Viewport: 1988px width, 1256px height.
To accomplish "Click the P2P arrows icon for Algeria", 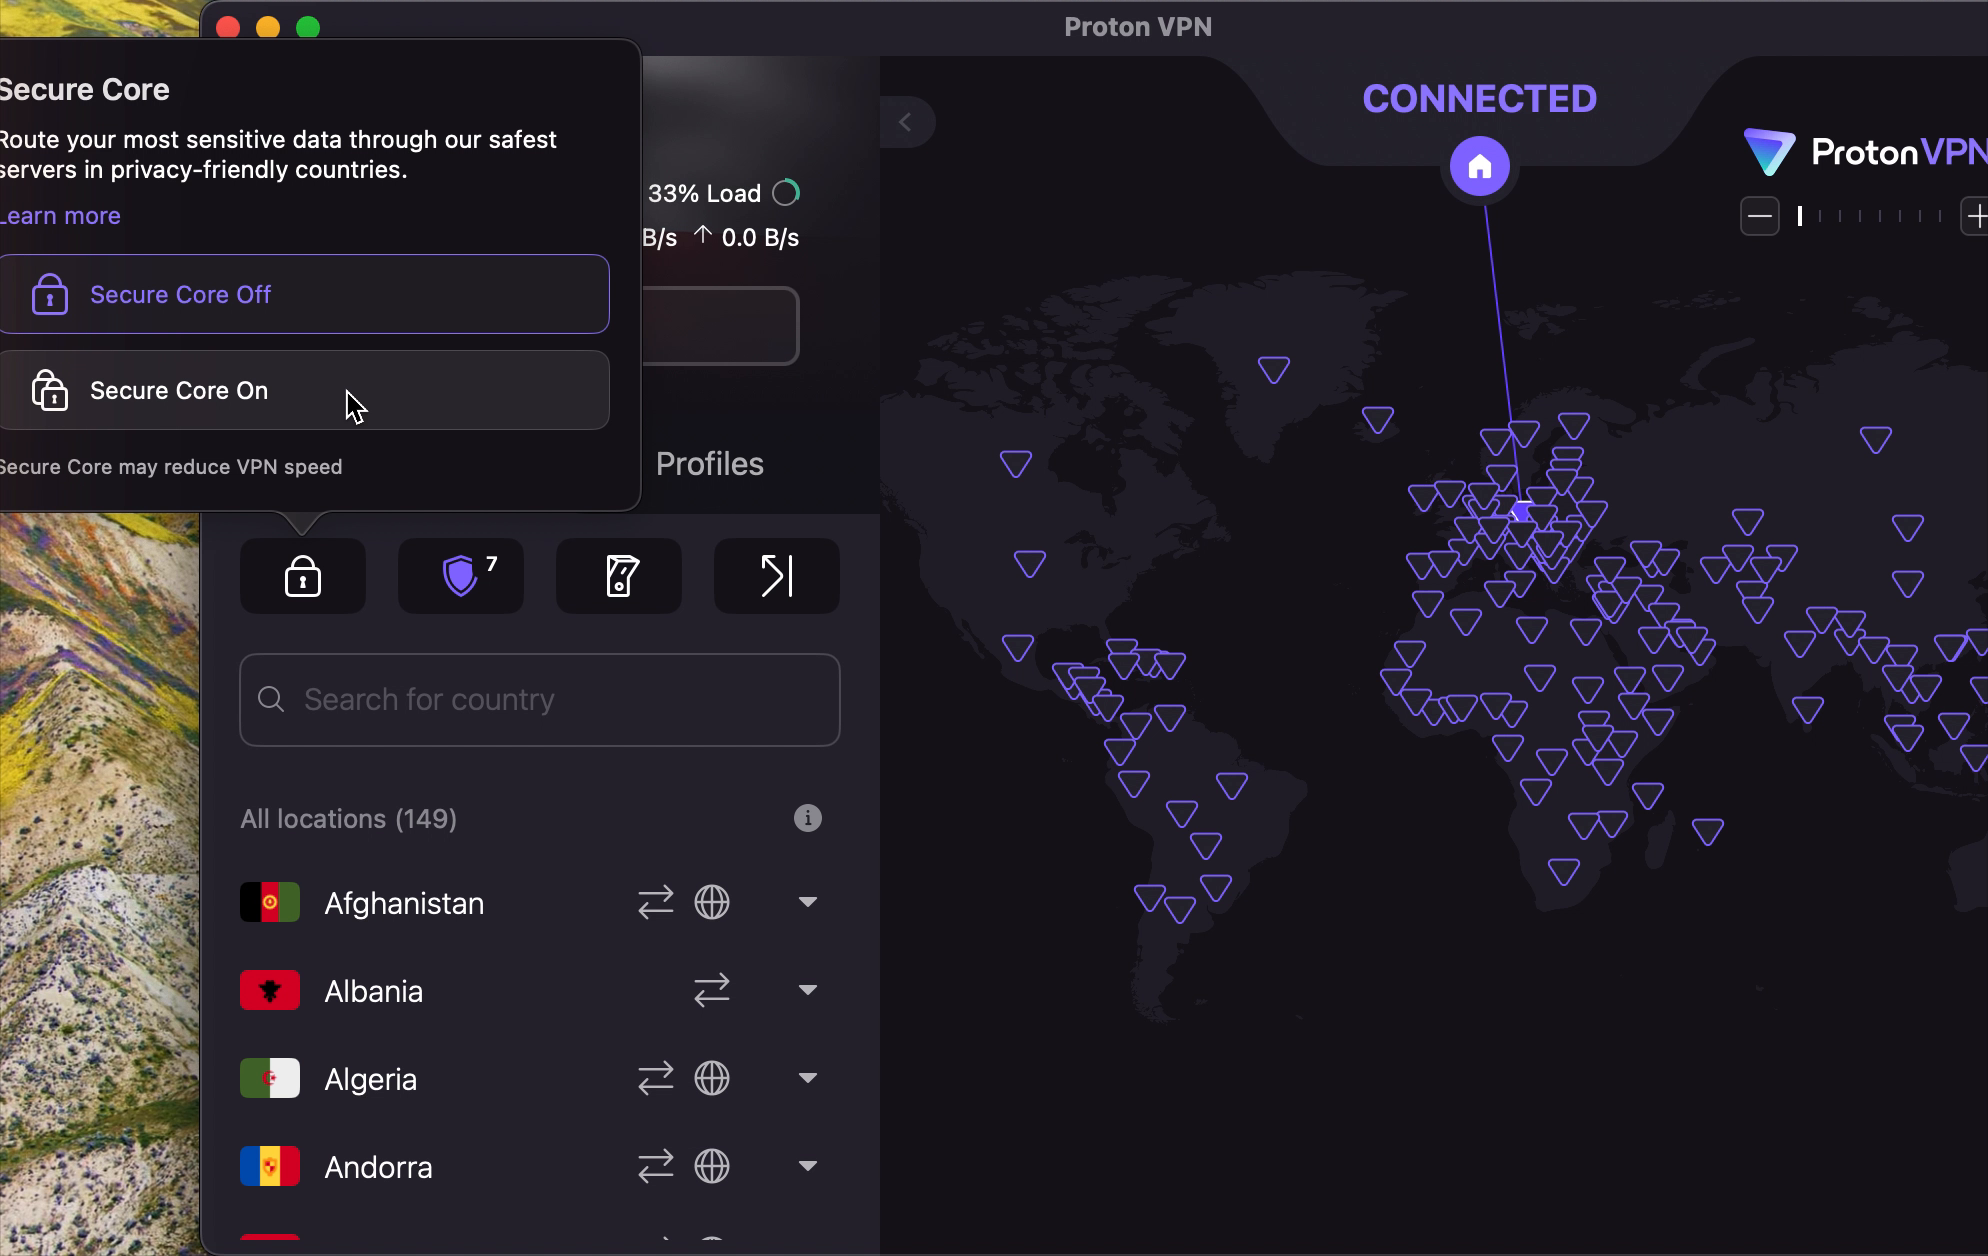I will click(656, 1079).
